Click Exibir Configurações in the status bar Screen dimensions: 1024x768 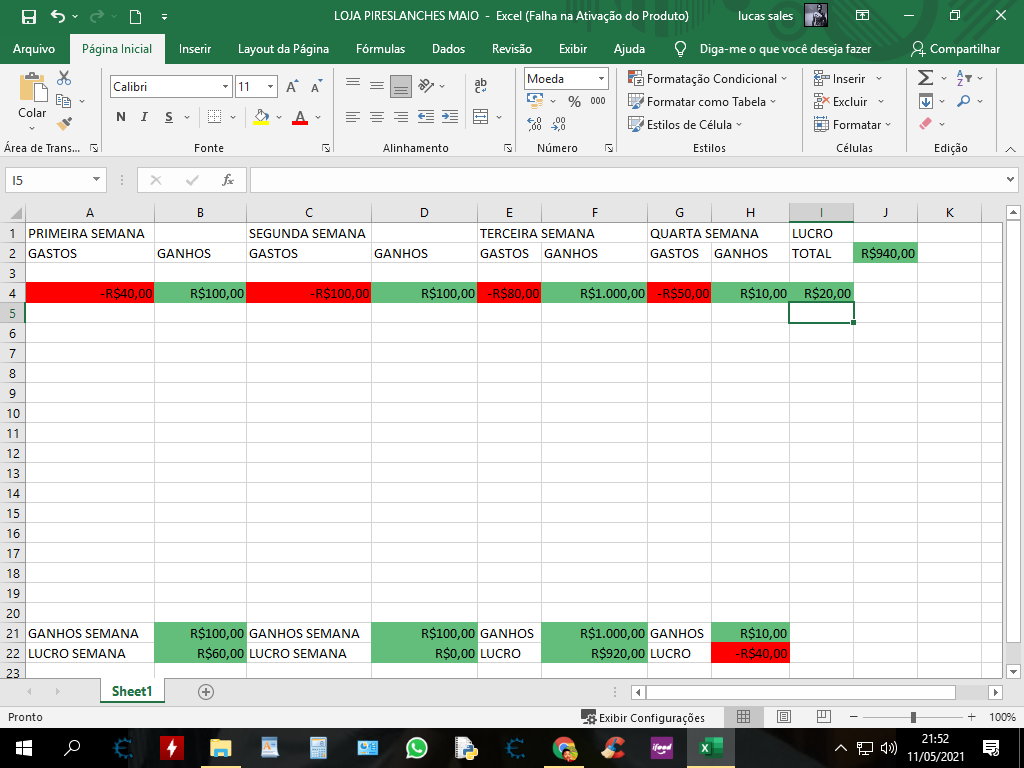pyautogui.click(x=645, y=717)
